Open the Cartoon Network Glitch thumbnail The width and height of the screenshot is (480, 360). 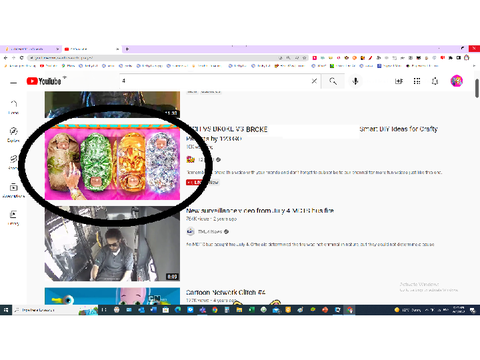(x=112, y=296)
